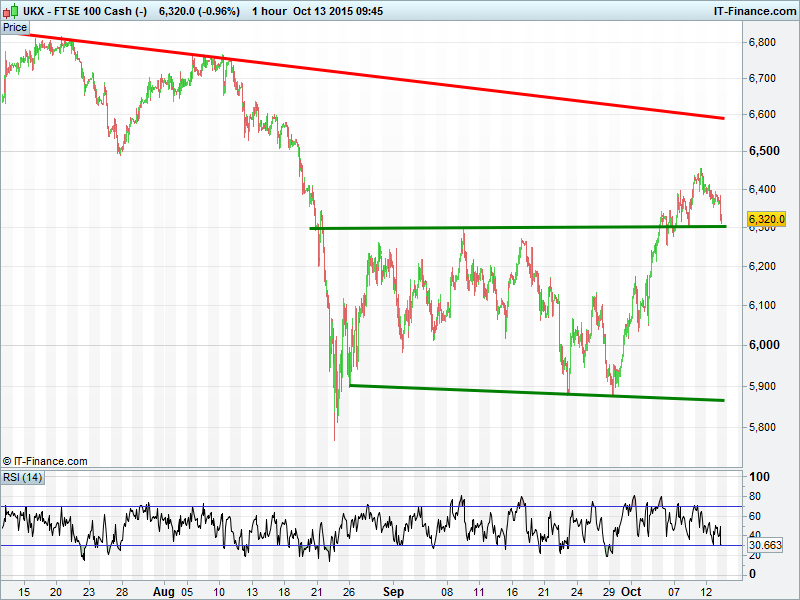Click the yellow 6,320.0 current price tag
This screenshot has height=600, width=800.
[x=768, y=219]
